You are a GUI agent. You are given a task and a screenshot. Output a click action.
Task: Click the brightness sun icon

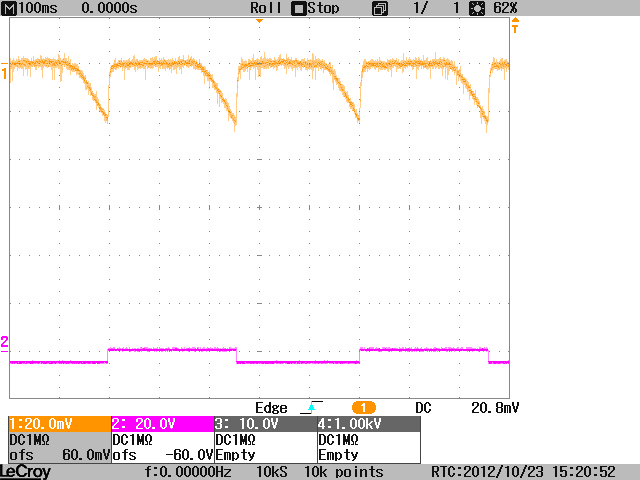tap(477, 9)
